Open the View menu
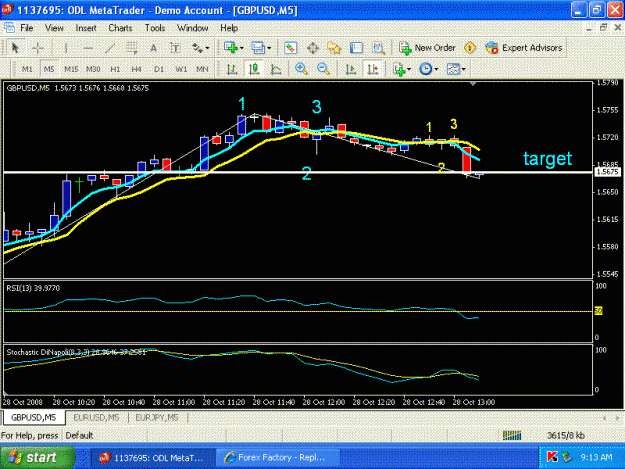The image size is (625, 469). [x=54, y=28]
